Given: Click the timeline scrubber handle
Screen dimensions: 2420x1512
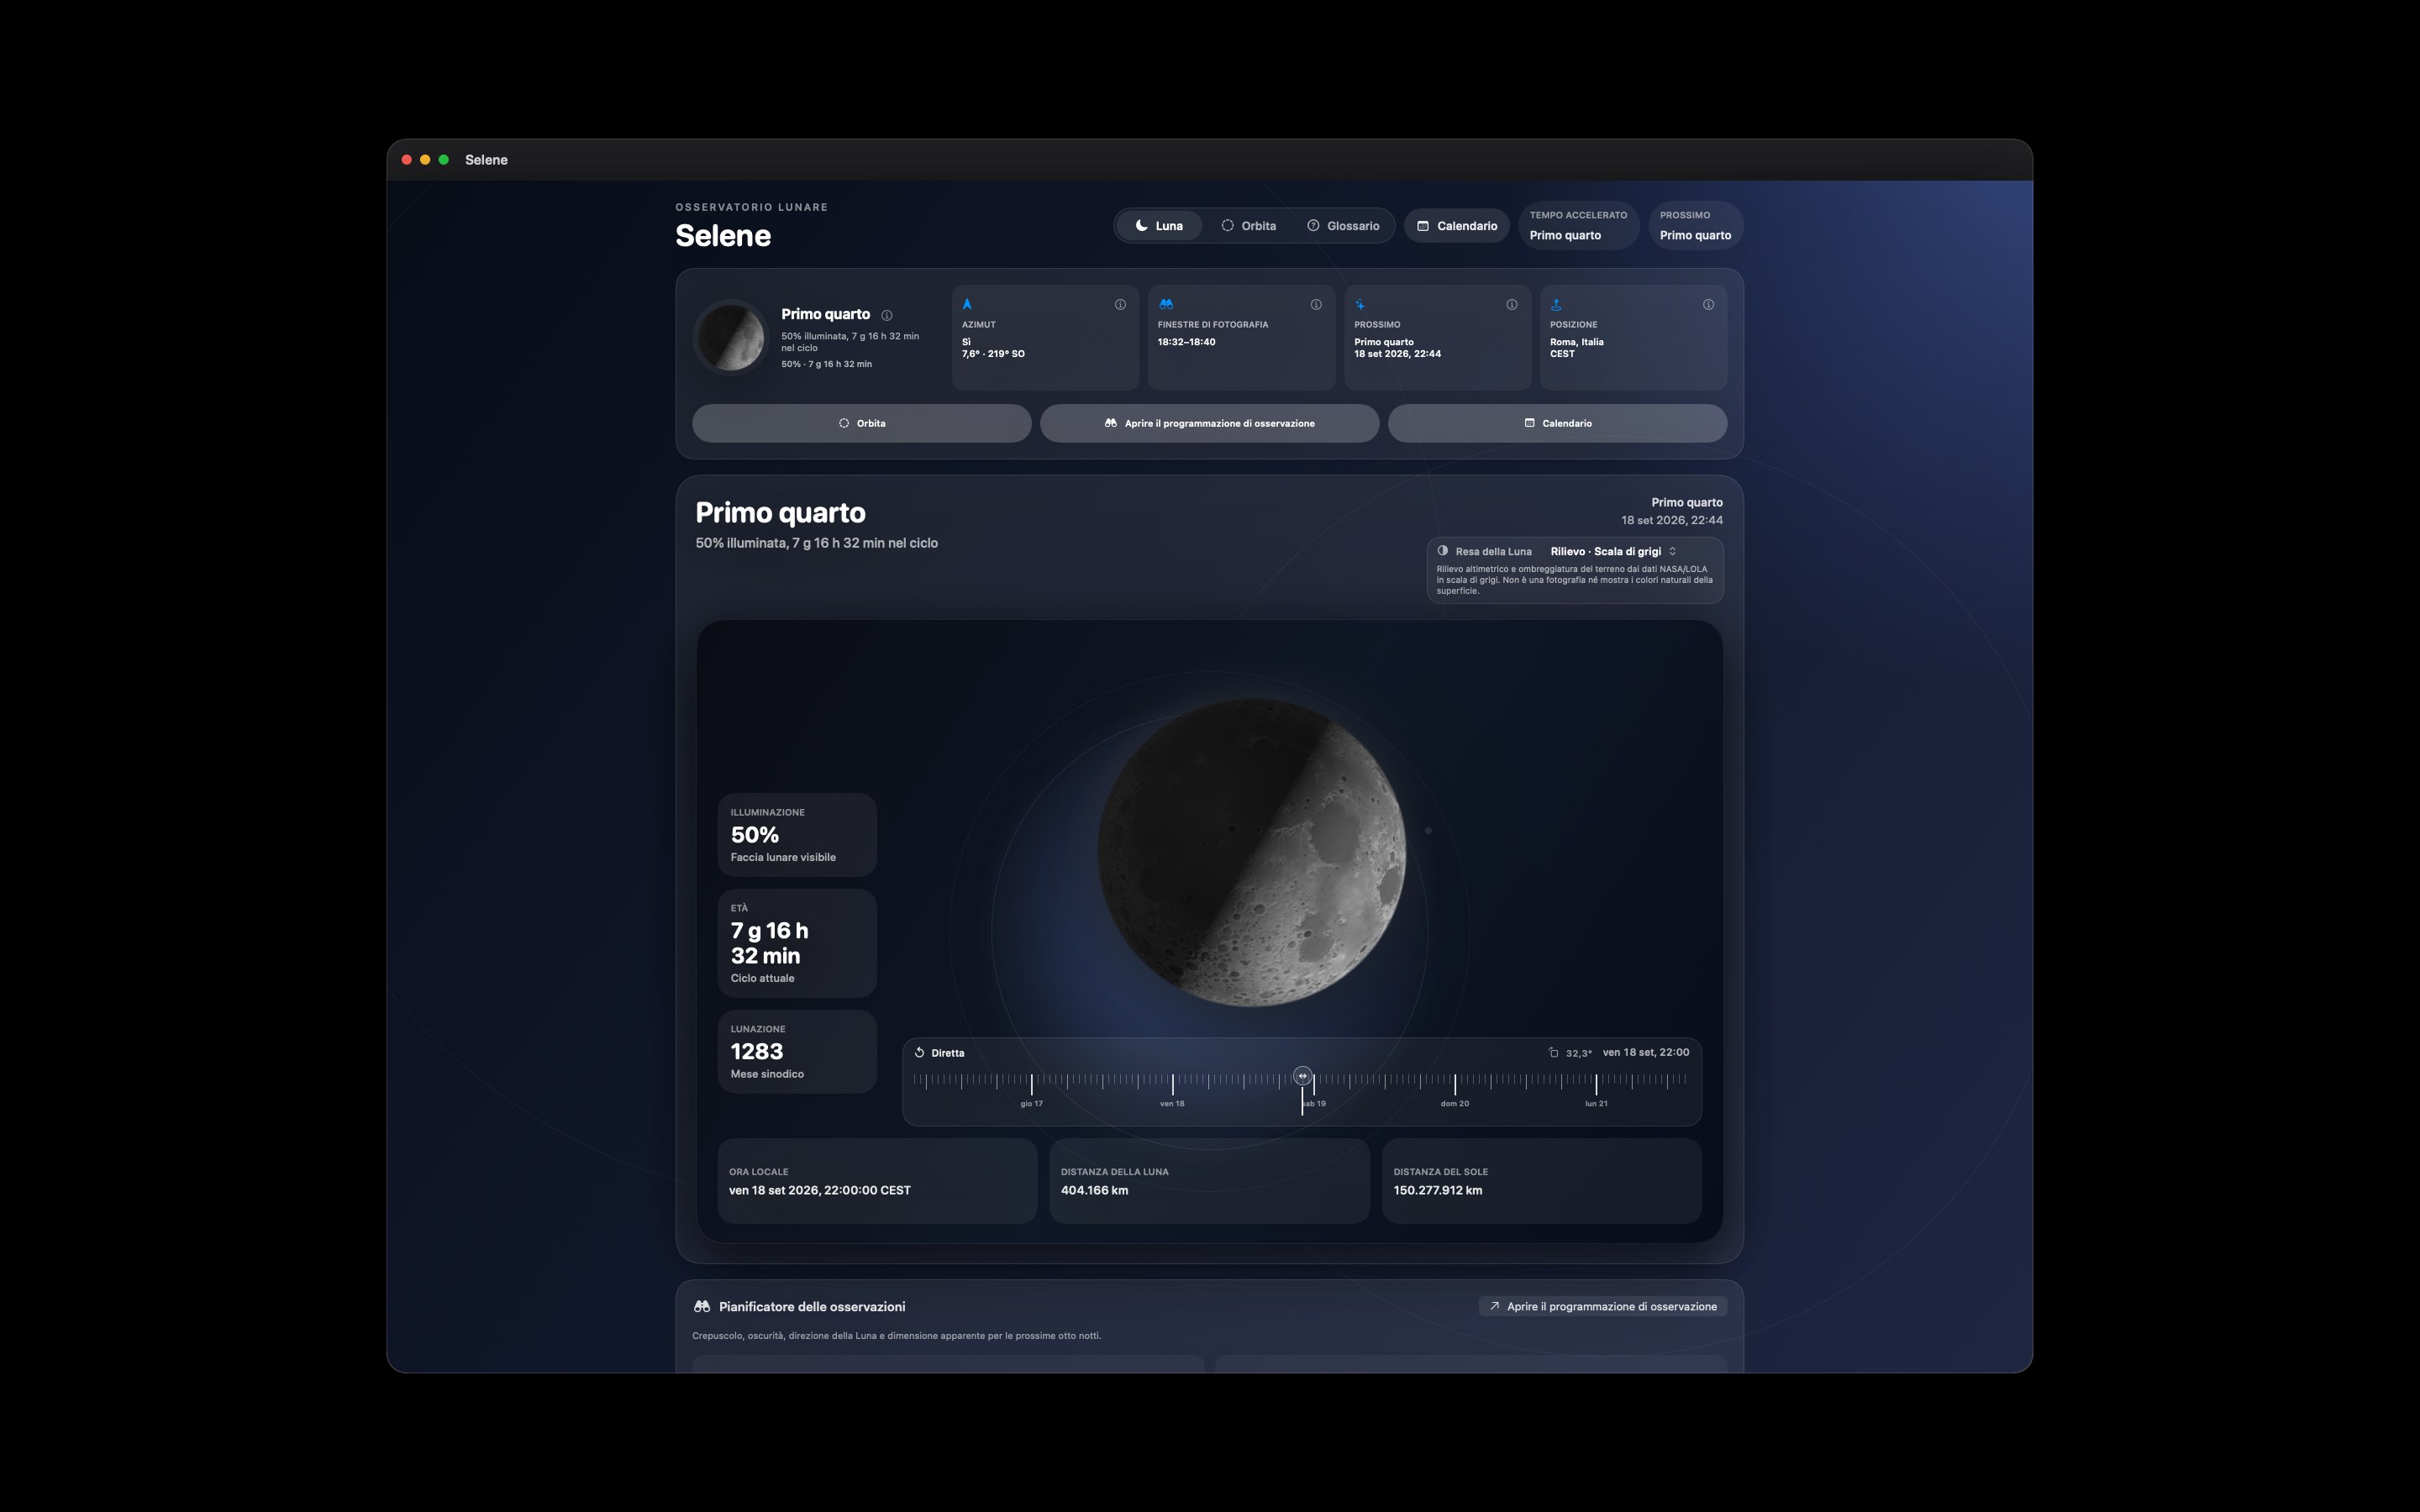Looking at the screenshot, I should [x=1302, y=1076].
